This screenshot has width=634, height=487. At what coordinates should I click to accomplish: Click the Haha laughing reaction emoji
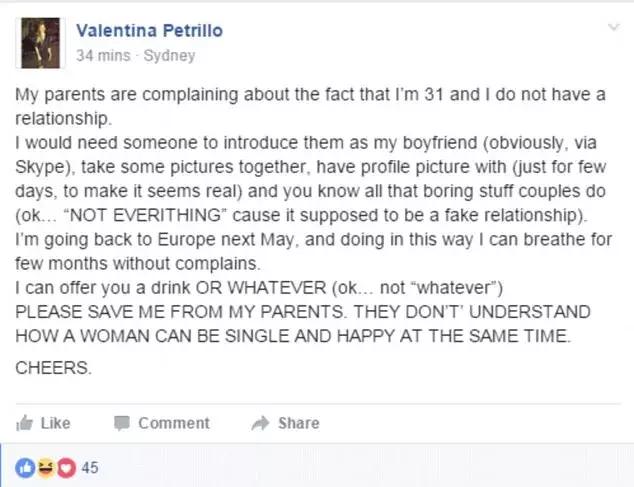43,467
